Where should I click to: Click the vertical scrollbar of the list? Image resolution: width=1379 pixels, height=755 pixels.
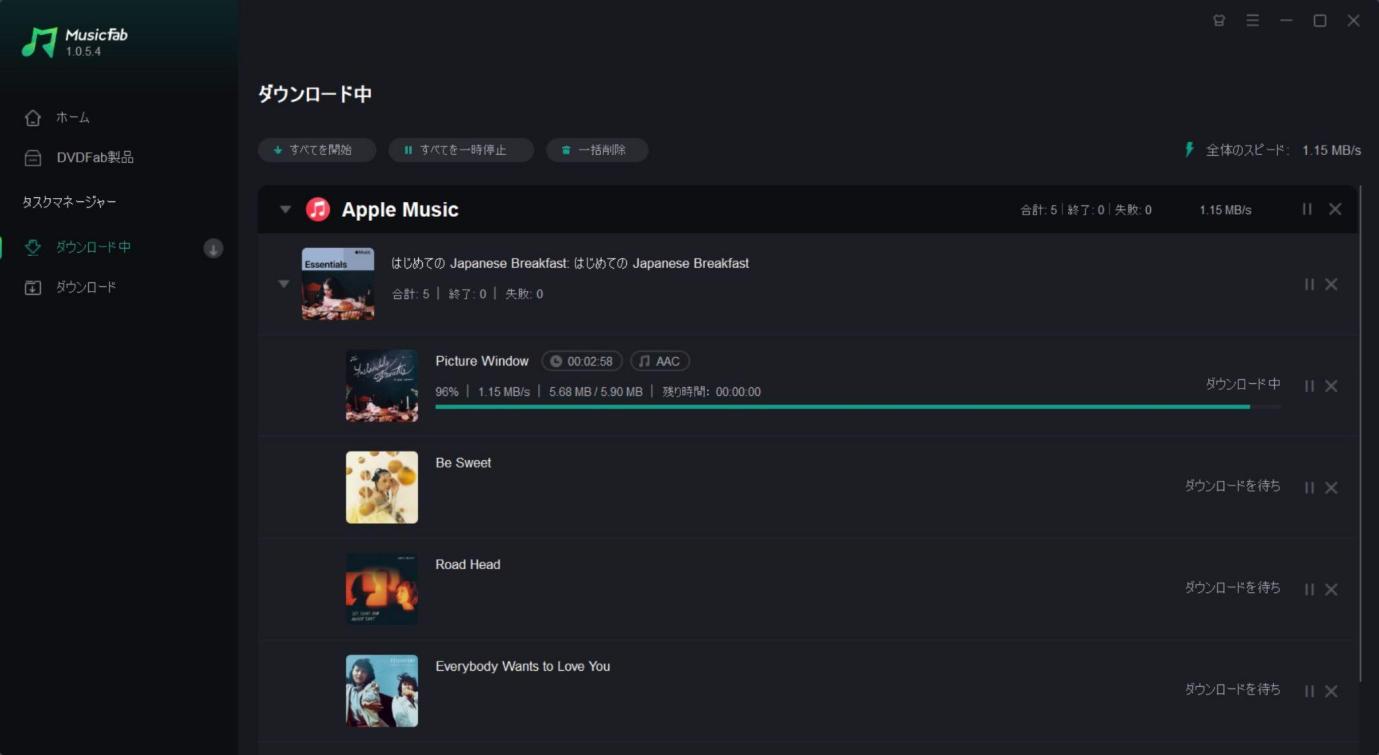(1360, 433)
